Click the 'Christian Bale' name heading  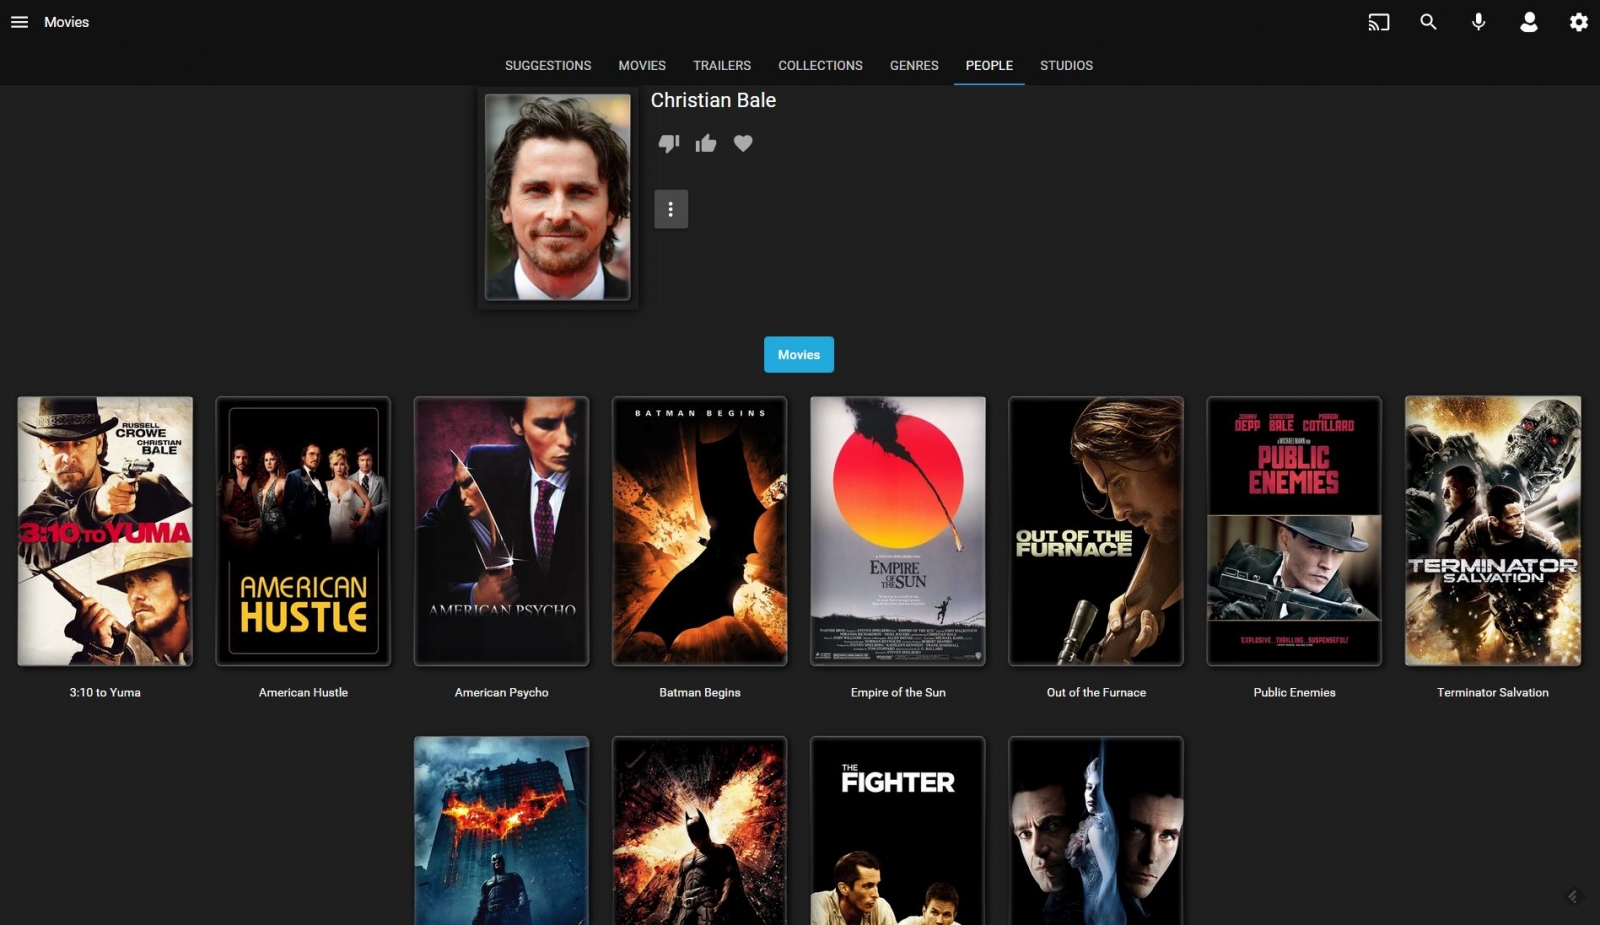[713, 100]
